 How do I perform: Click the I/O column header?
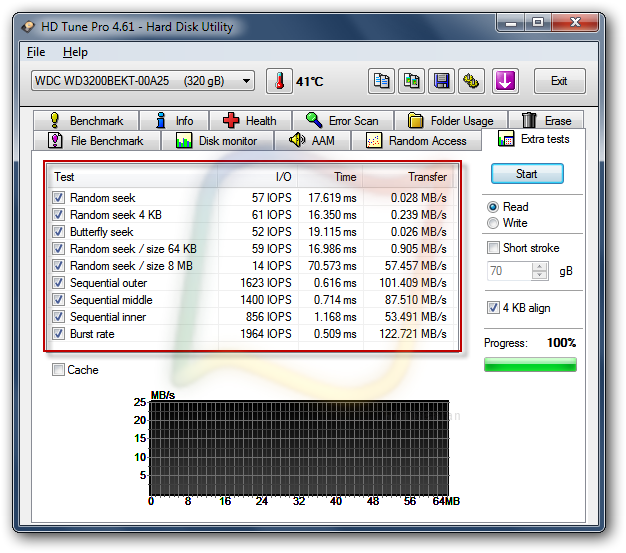[258, 177]
